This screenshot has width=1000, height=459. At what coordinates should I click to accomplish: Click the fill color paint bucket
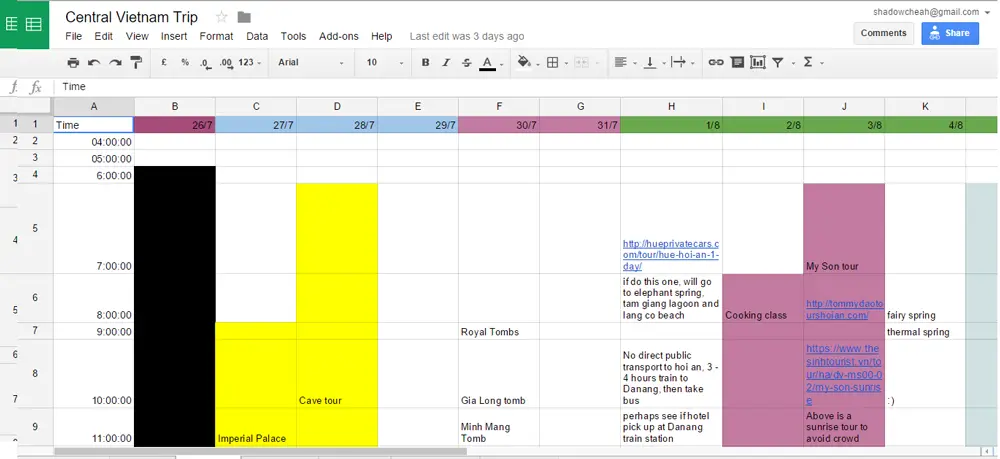tap(524, 62)
